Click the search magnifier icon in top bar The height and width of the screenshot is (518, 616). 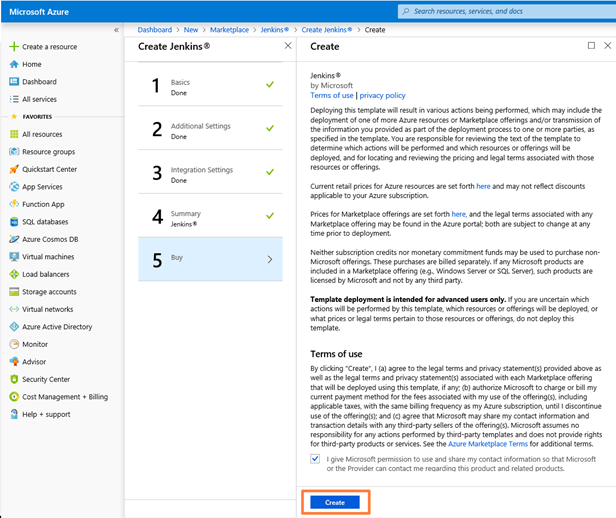click(x=406, y=11)
